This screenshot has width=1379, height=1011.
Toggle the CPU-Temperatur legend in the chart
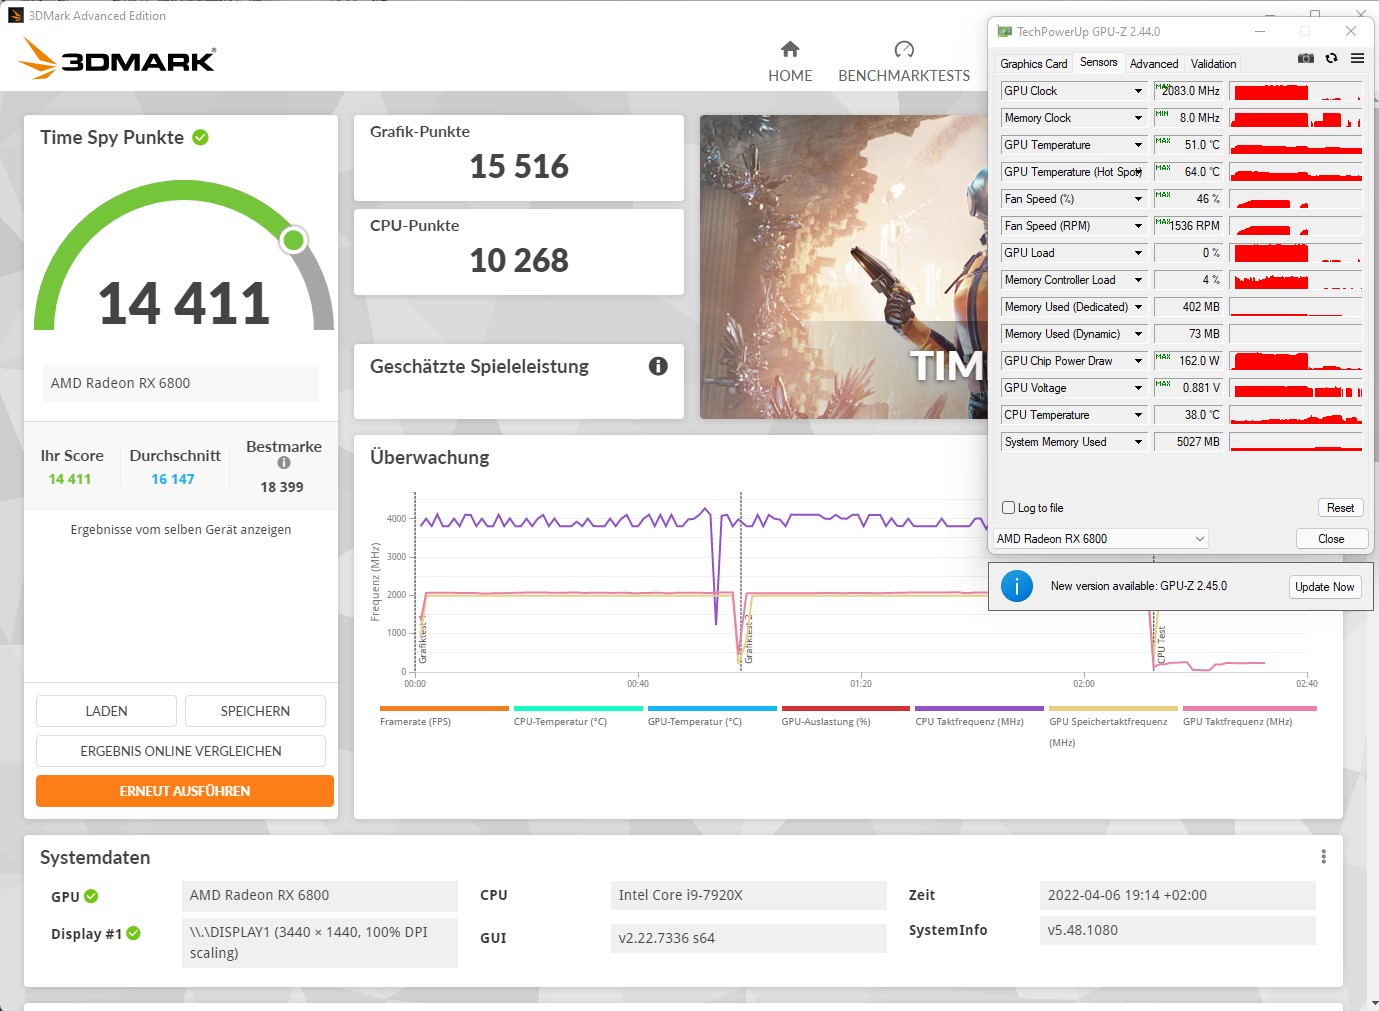coord(578,716)
